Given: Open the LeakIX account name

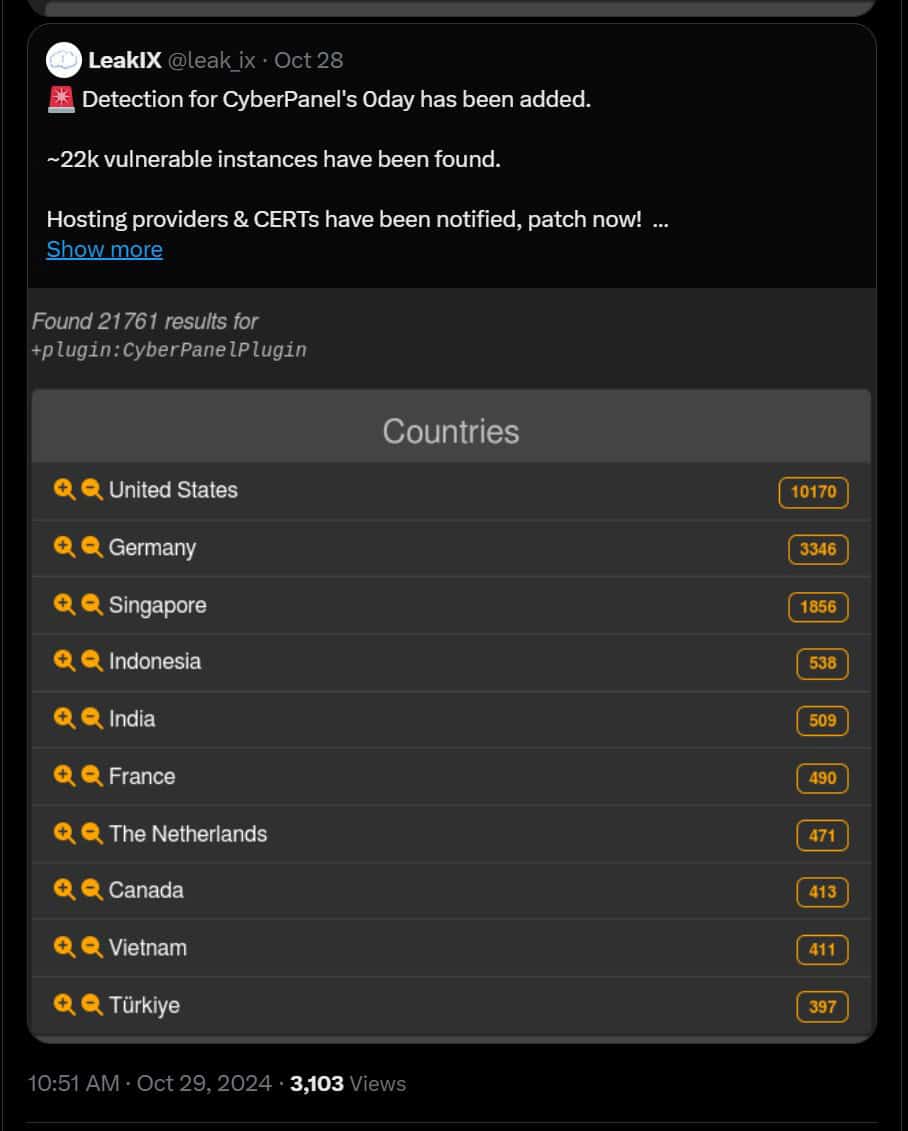Looking at the screenshot, I should (x=125, y=60).
